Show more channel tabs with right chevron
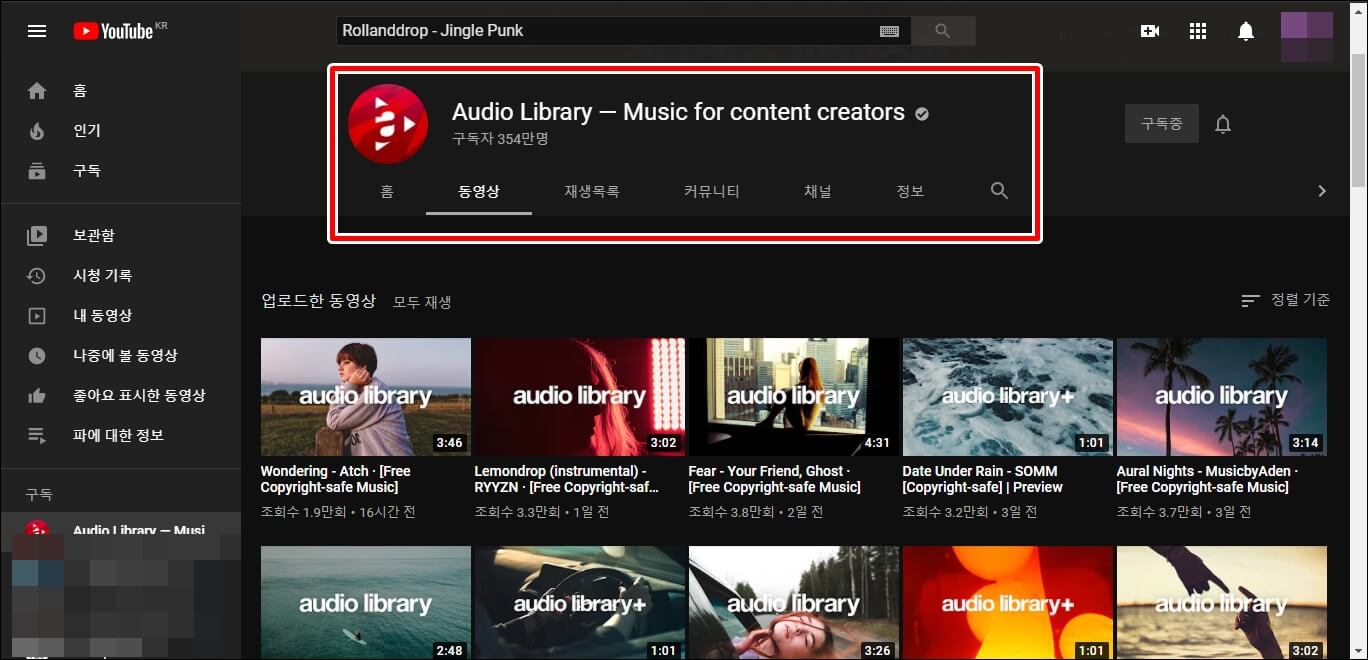The height and width of the screenshot is (660, 1368). (x=1322, y=190)
